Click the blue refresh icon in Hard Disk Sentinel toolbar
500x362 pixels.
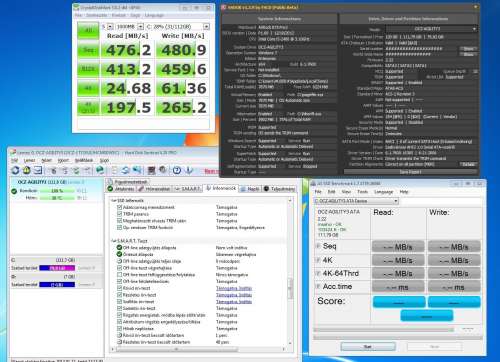[15, 170]
